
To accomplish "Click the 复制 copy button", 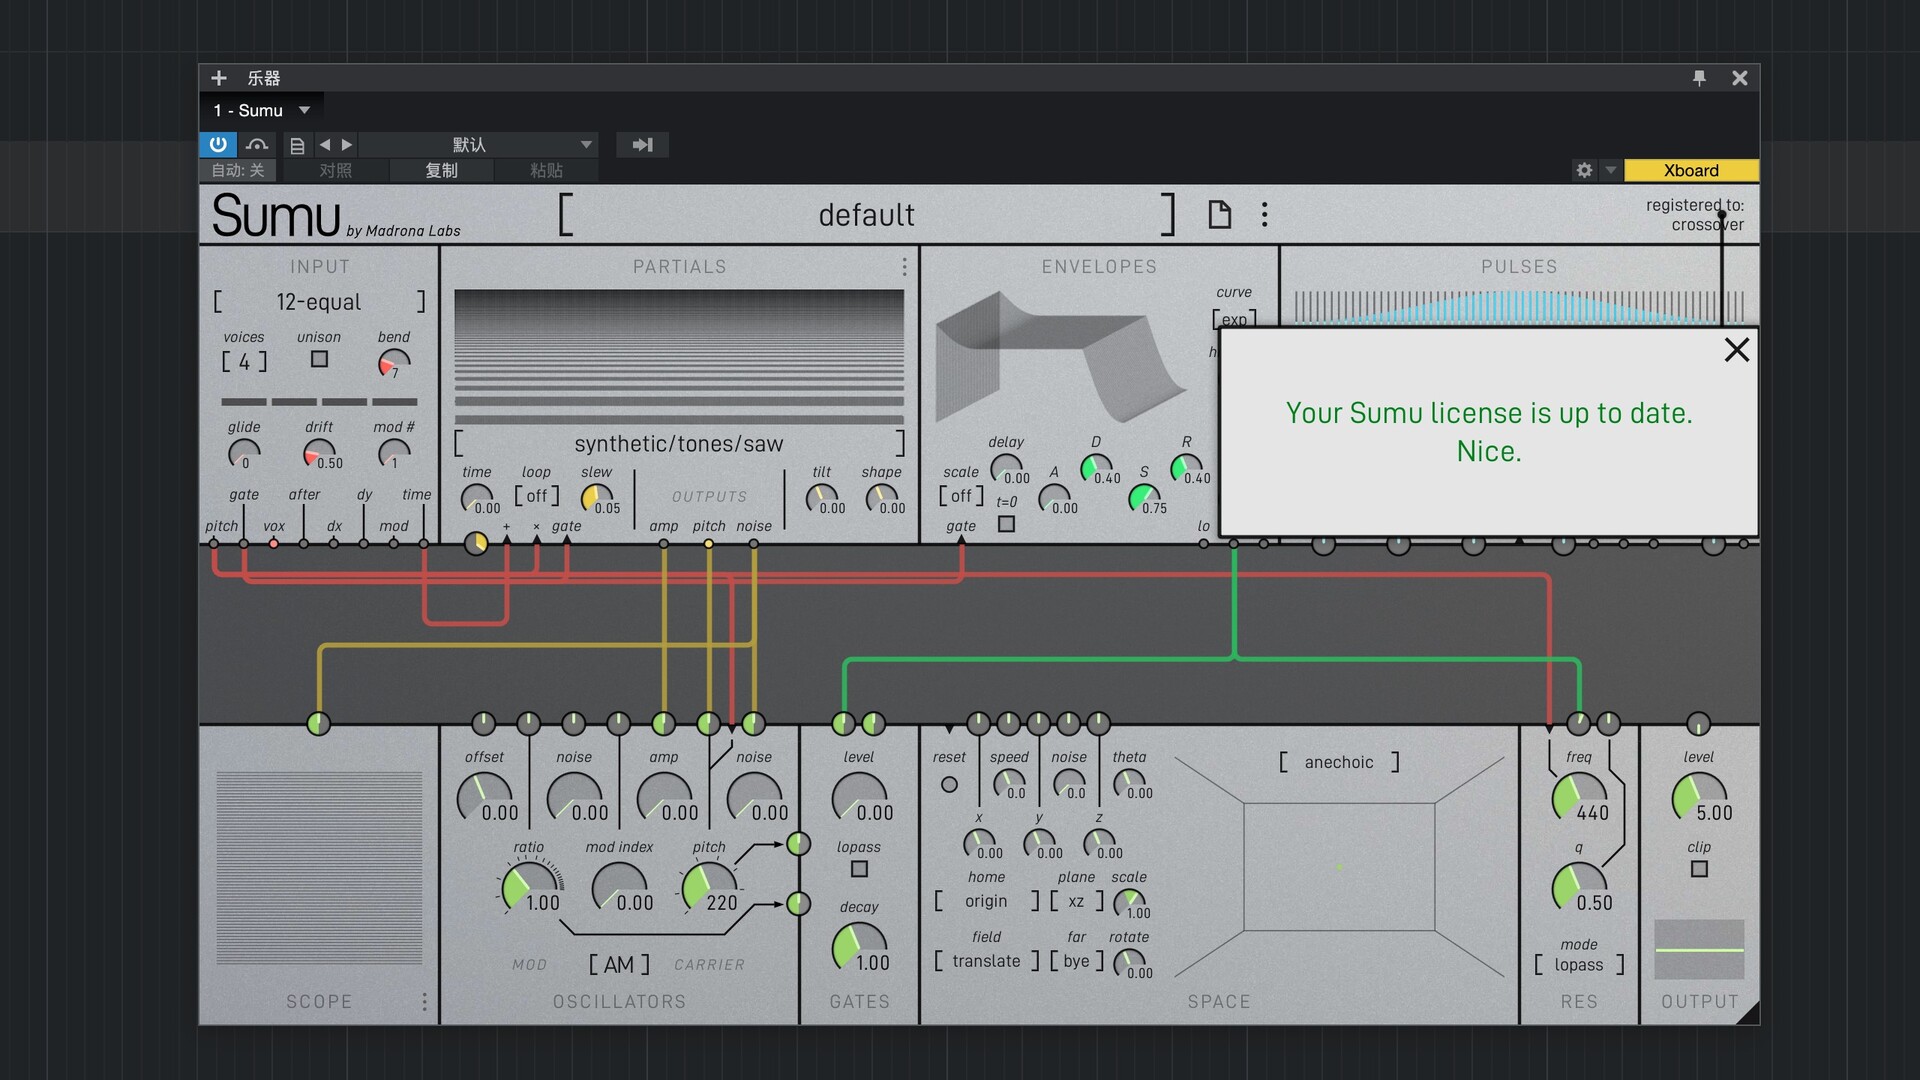I will coord(441,170).
